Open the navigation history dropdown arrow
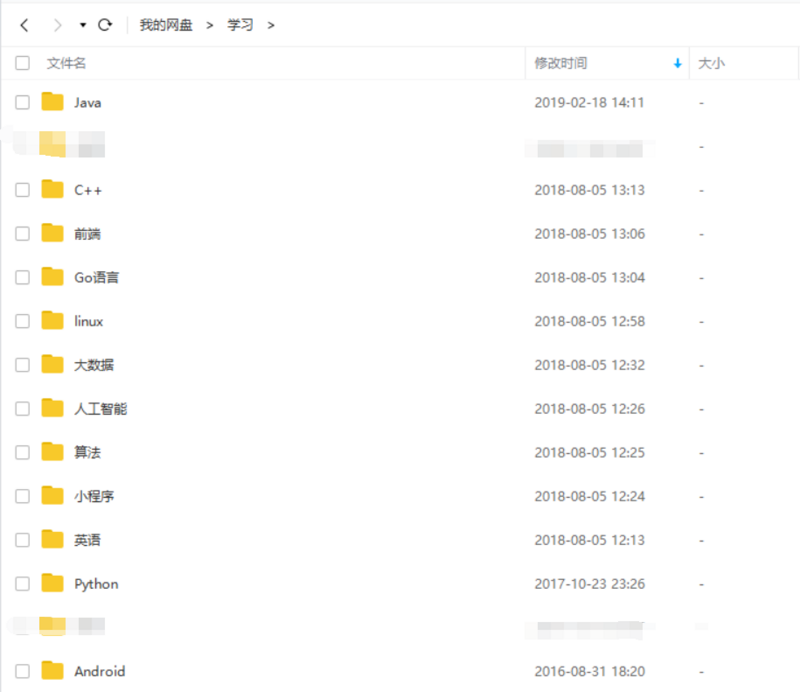 click(x=83, y=24)
